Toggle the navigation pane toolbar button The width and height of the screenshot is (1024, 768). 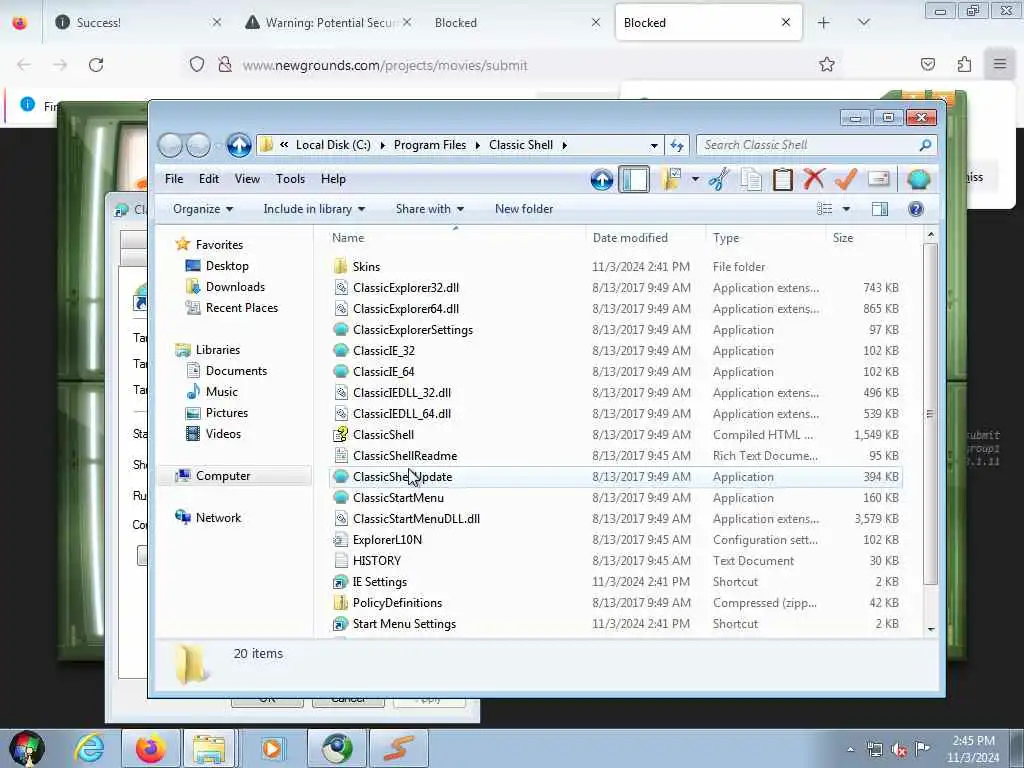633,179
